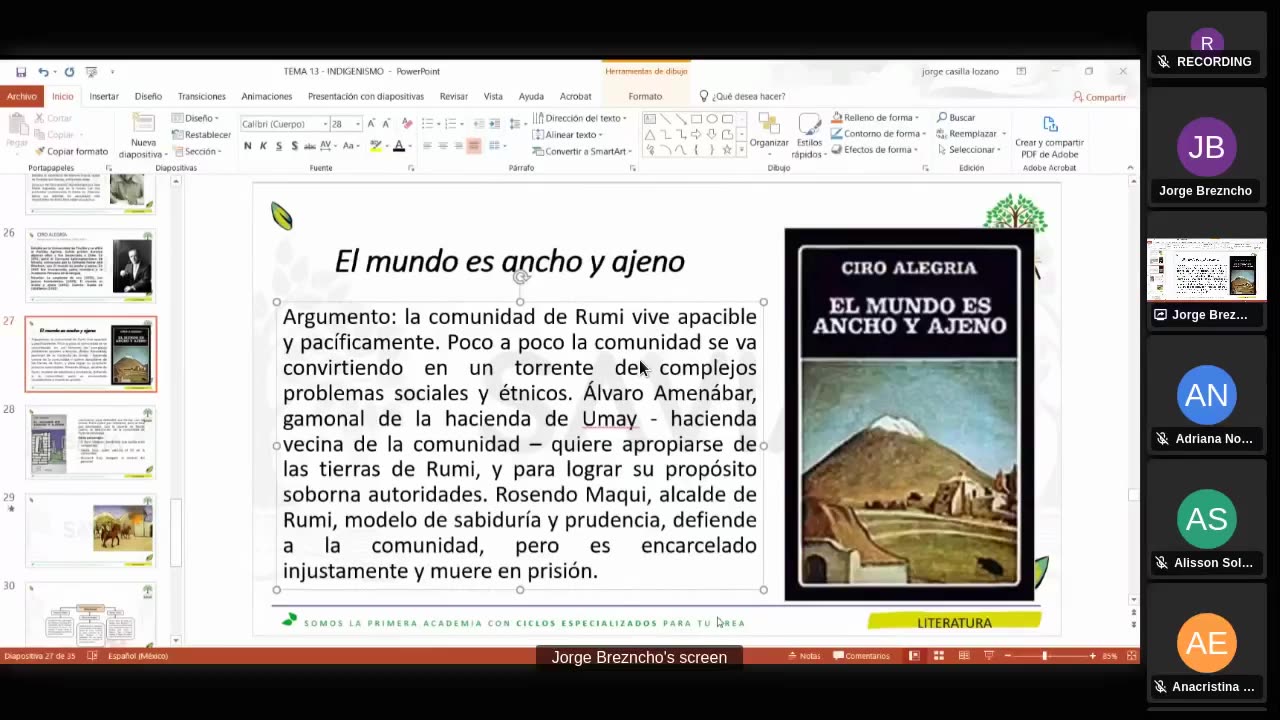Switch to slide sorter view
Image resolution: width=1280 pixels, height=720 pixels.
[938, 656]
